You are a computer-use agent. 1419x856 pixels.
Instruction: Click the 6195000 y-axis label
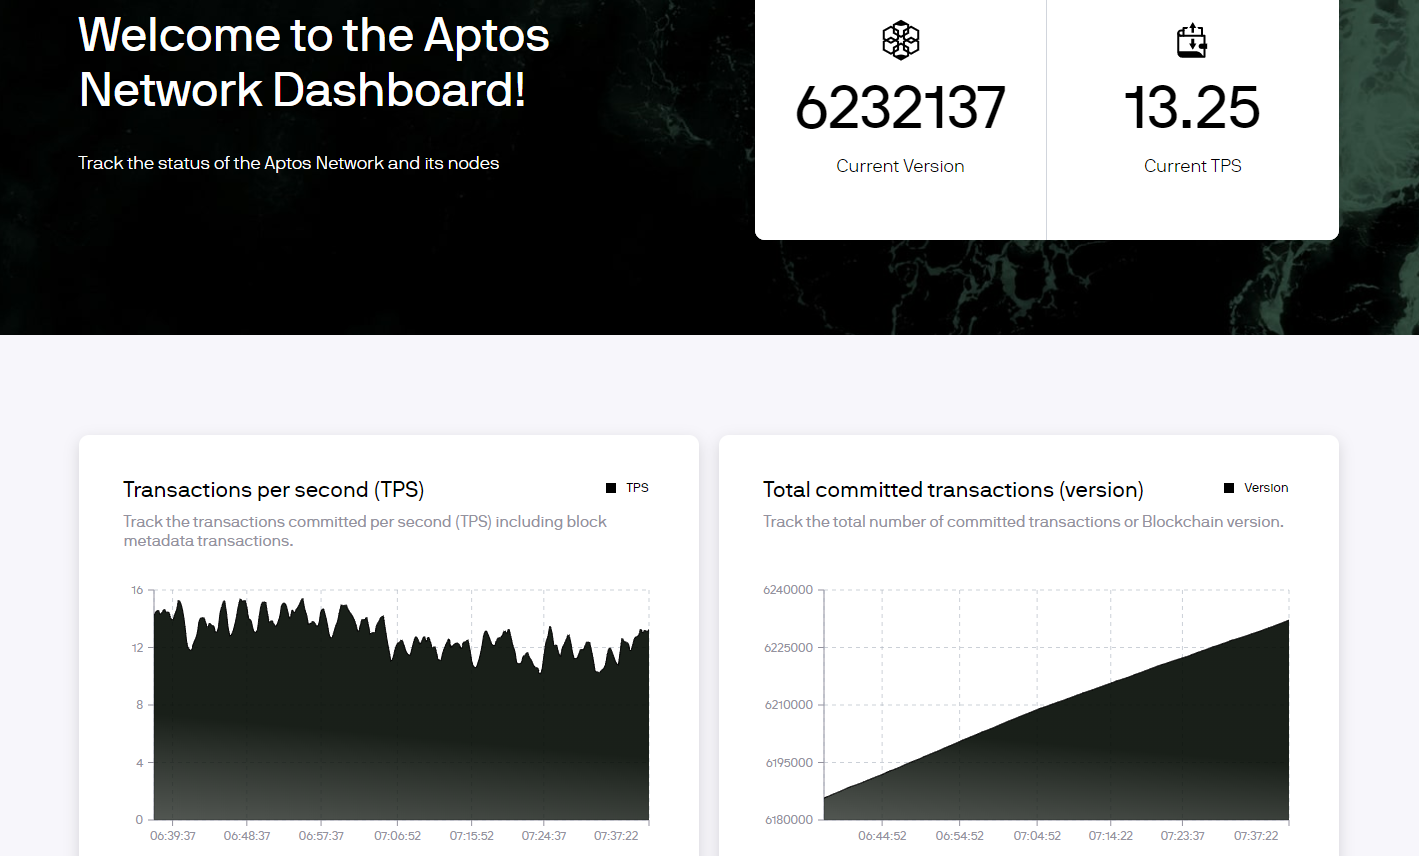788,763
